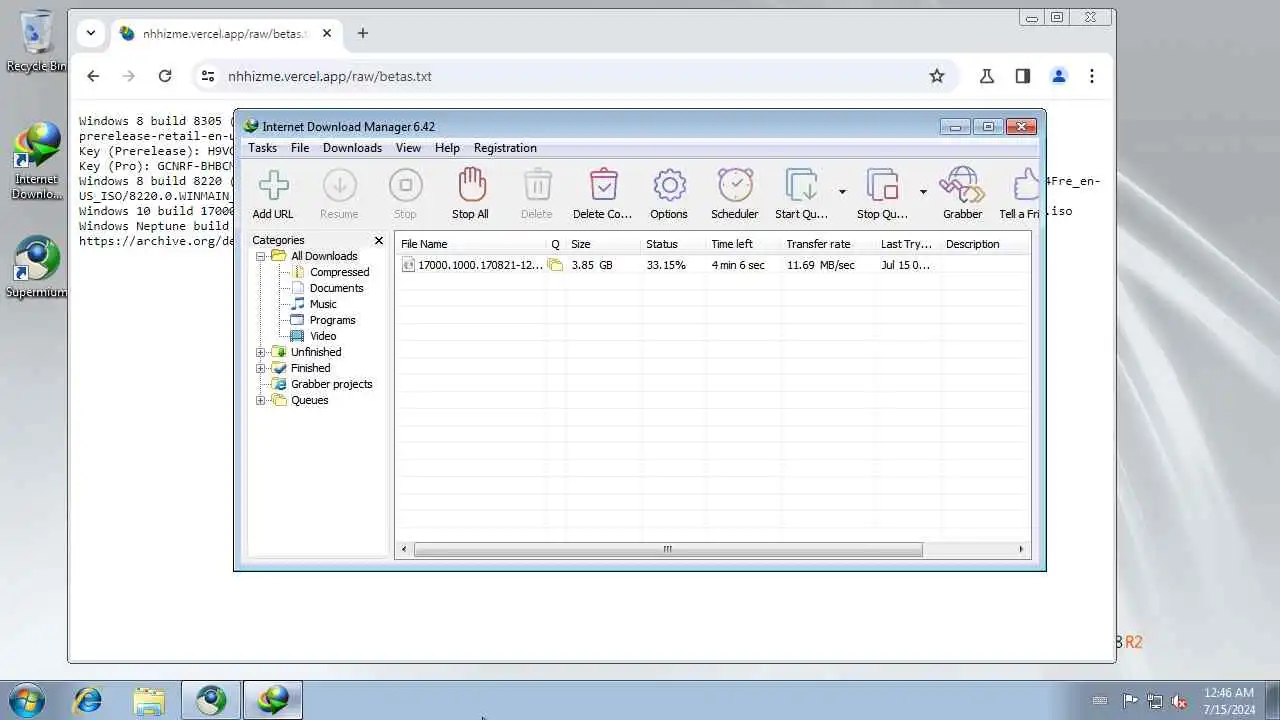Select the Music category
The height and width of the screenshot is (720, 1280).
point(323,304)
